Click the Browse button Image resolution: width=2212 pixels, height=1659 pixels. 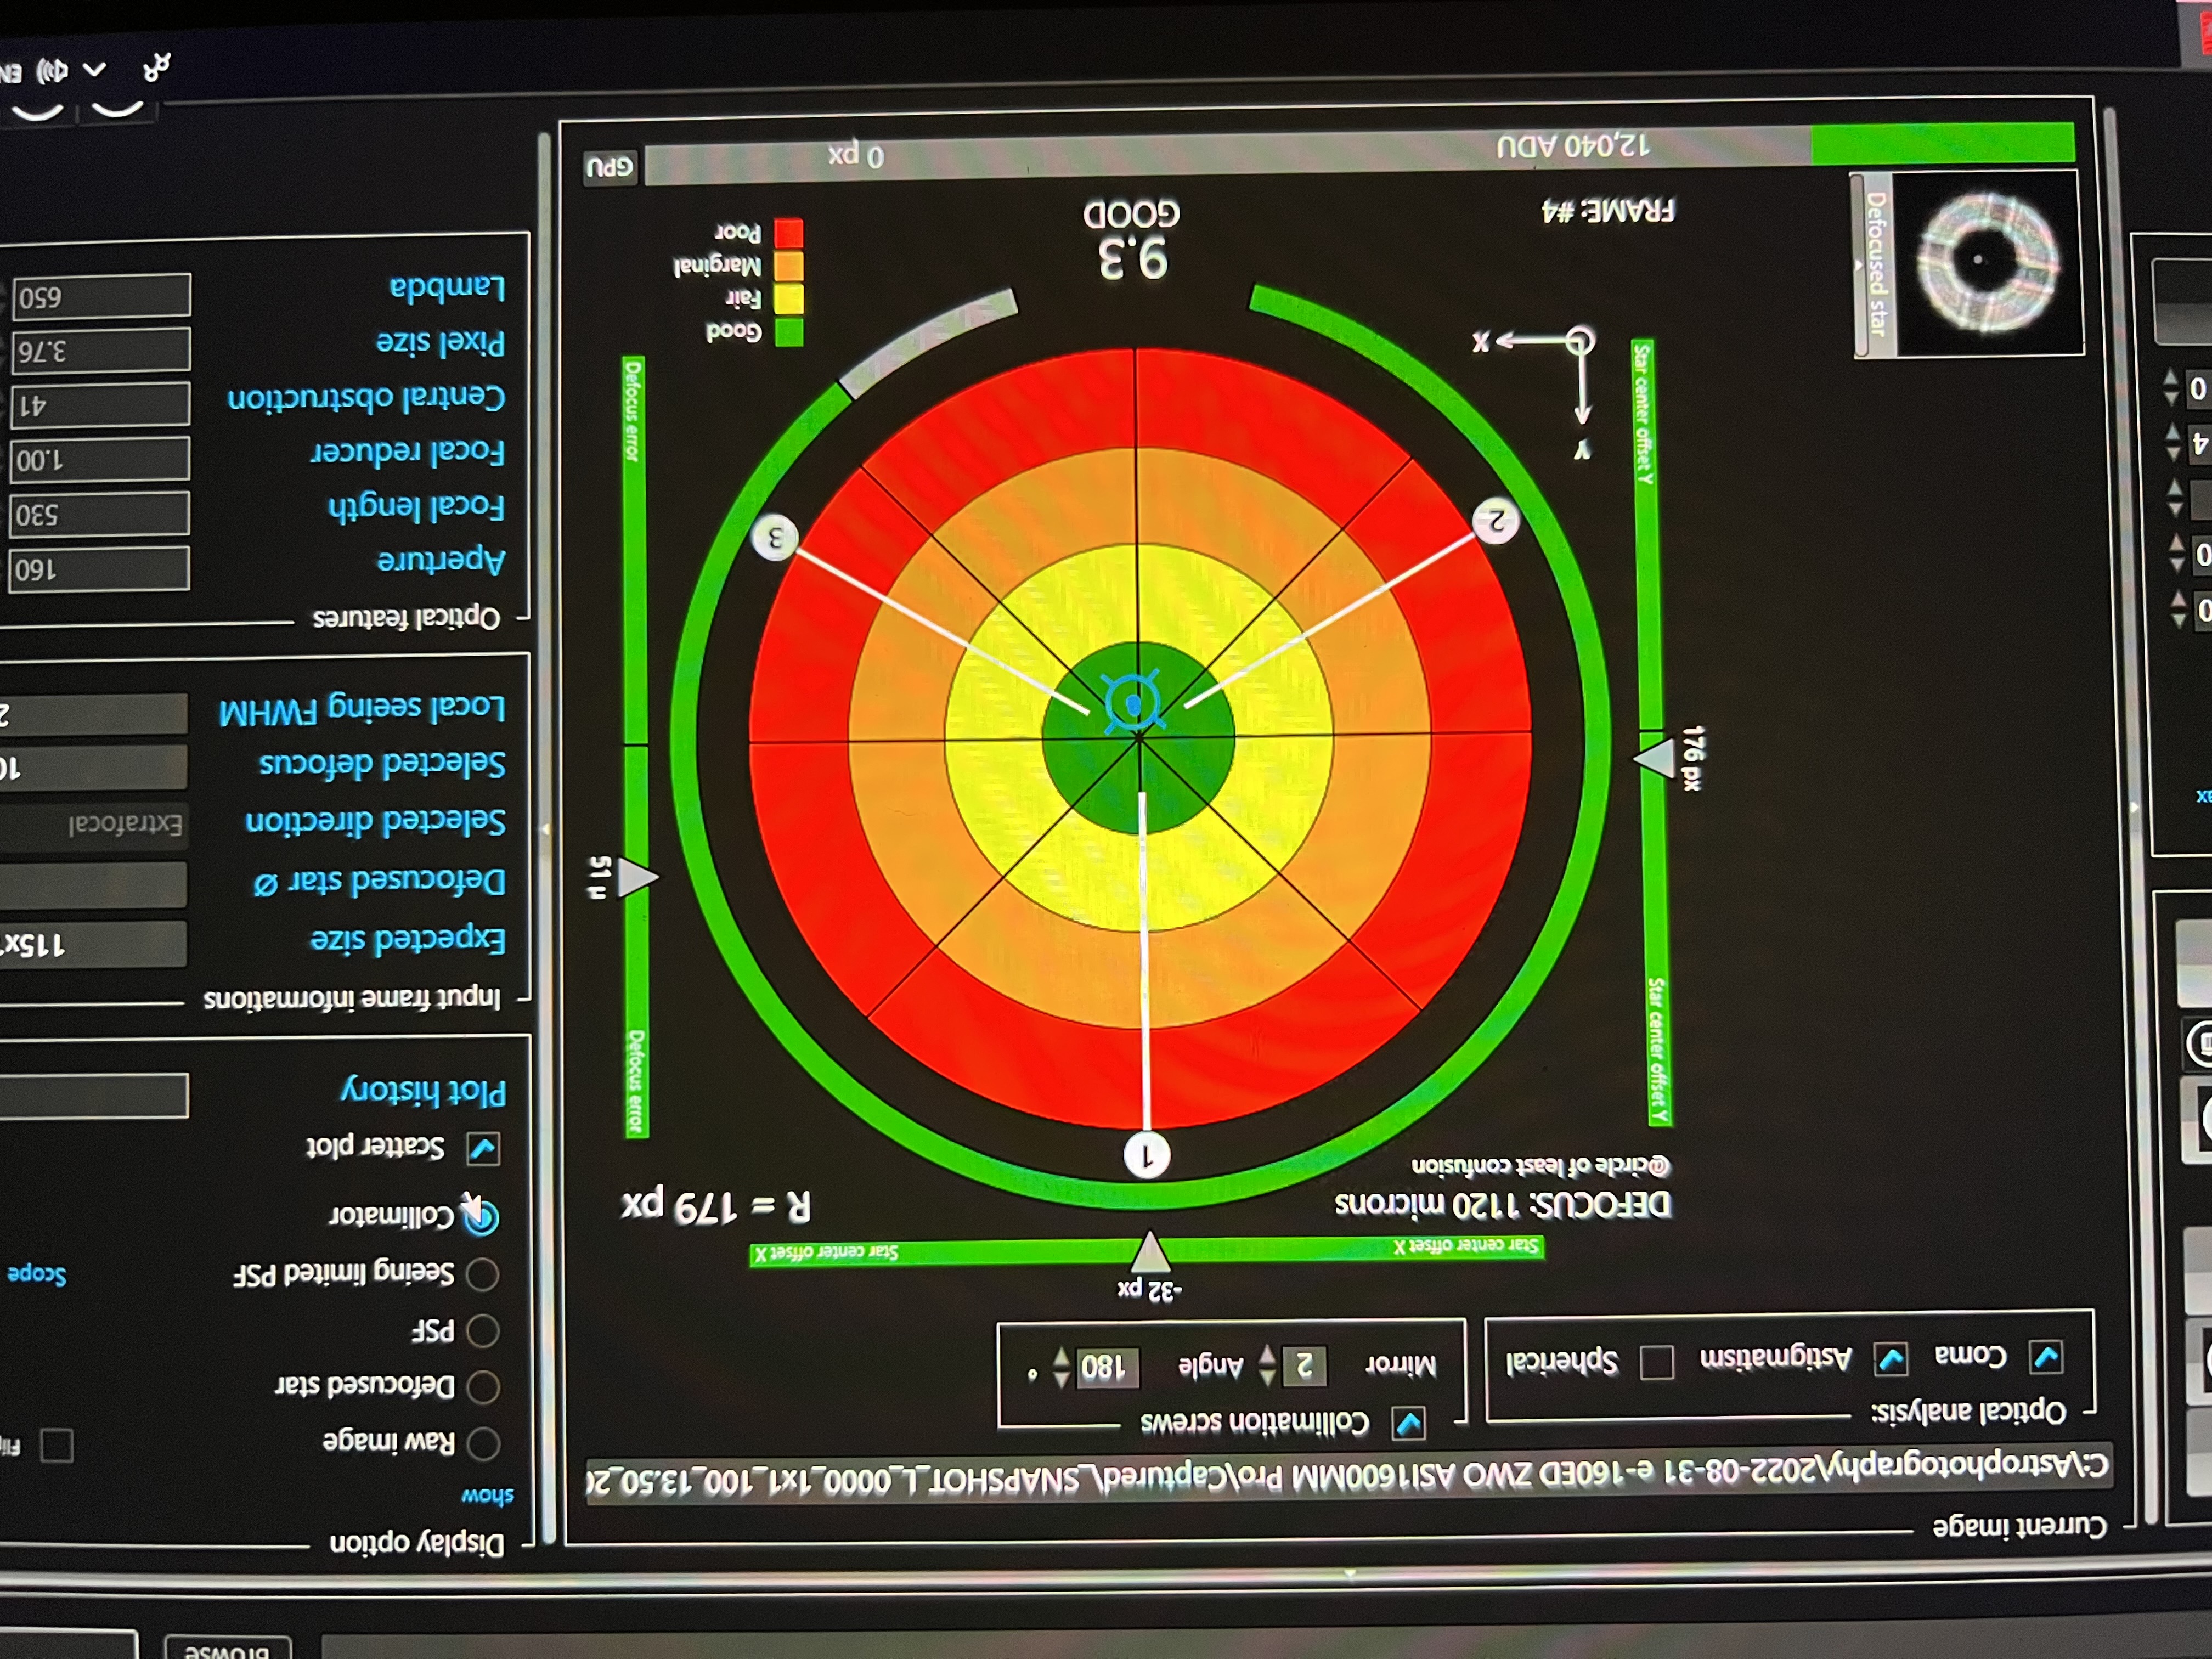point(228,1649)
